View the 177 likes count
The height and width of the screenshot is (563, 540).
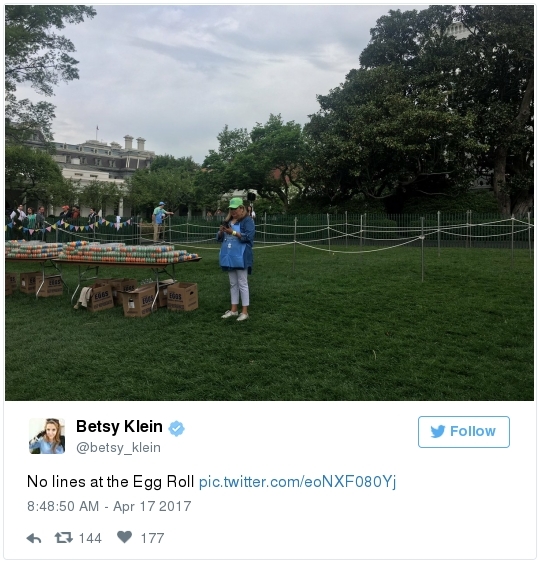(152, 538)
